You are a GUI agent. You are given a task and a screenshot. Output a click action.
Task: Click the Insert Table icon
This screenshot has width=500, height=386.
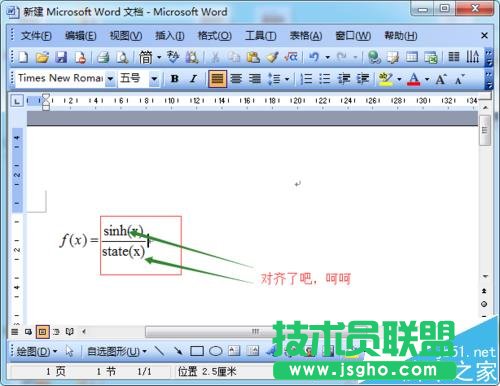(412, 57)
